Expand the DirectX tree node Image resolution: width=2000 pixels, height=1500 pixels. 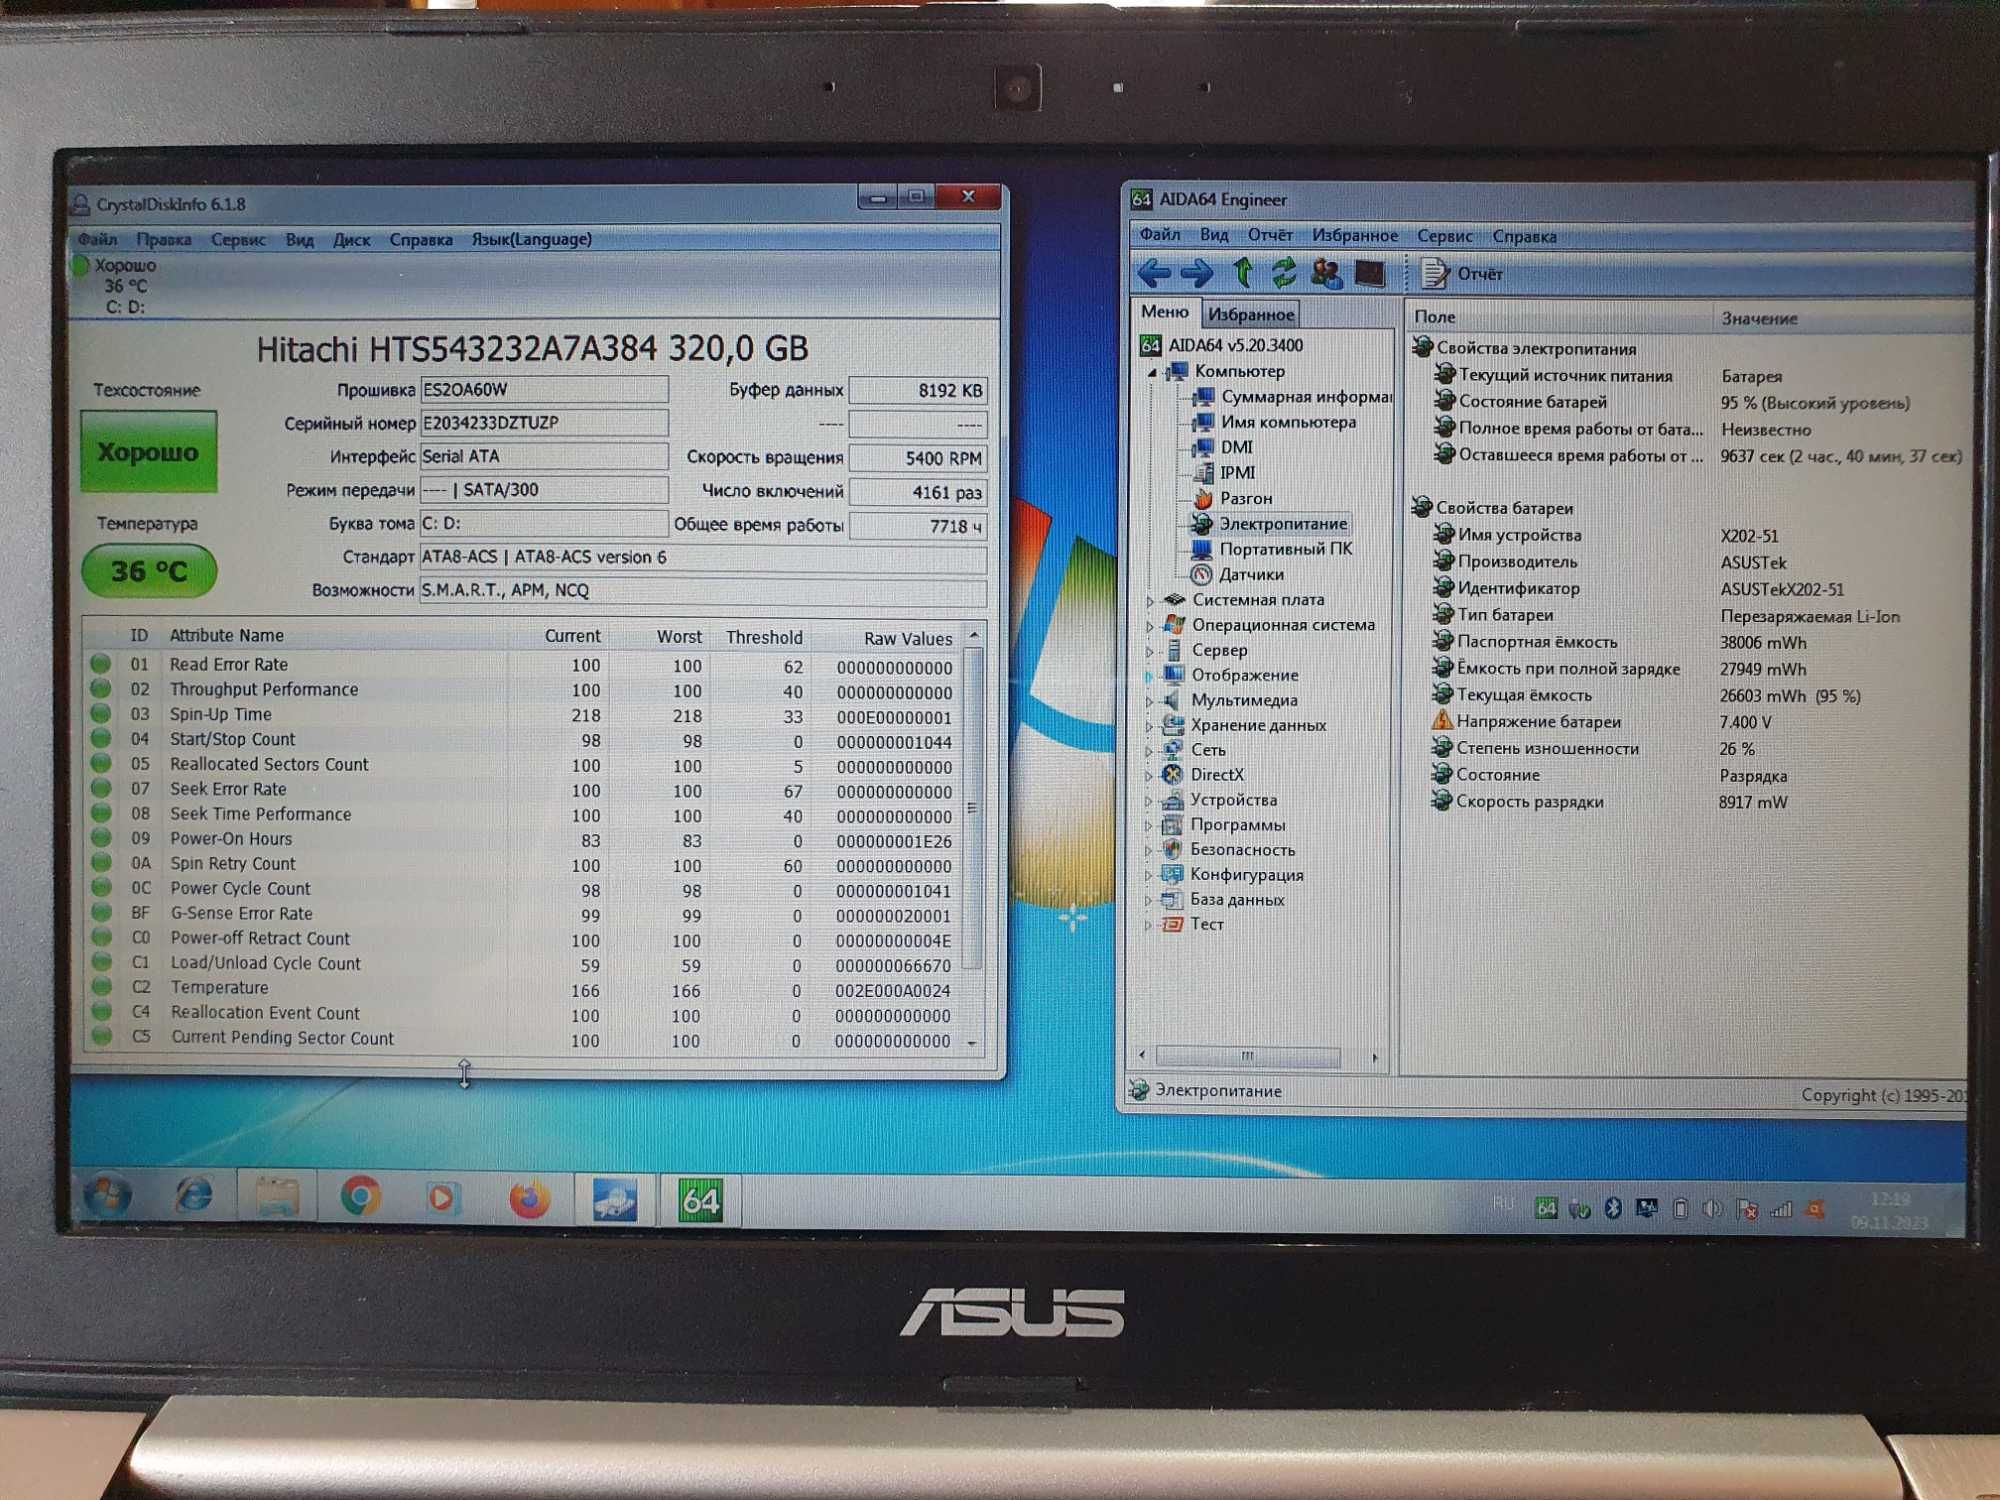[1150, 775]
